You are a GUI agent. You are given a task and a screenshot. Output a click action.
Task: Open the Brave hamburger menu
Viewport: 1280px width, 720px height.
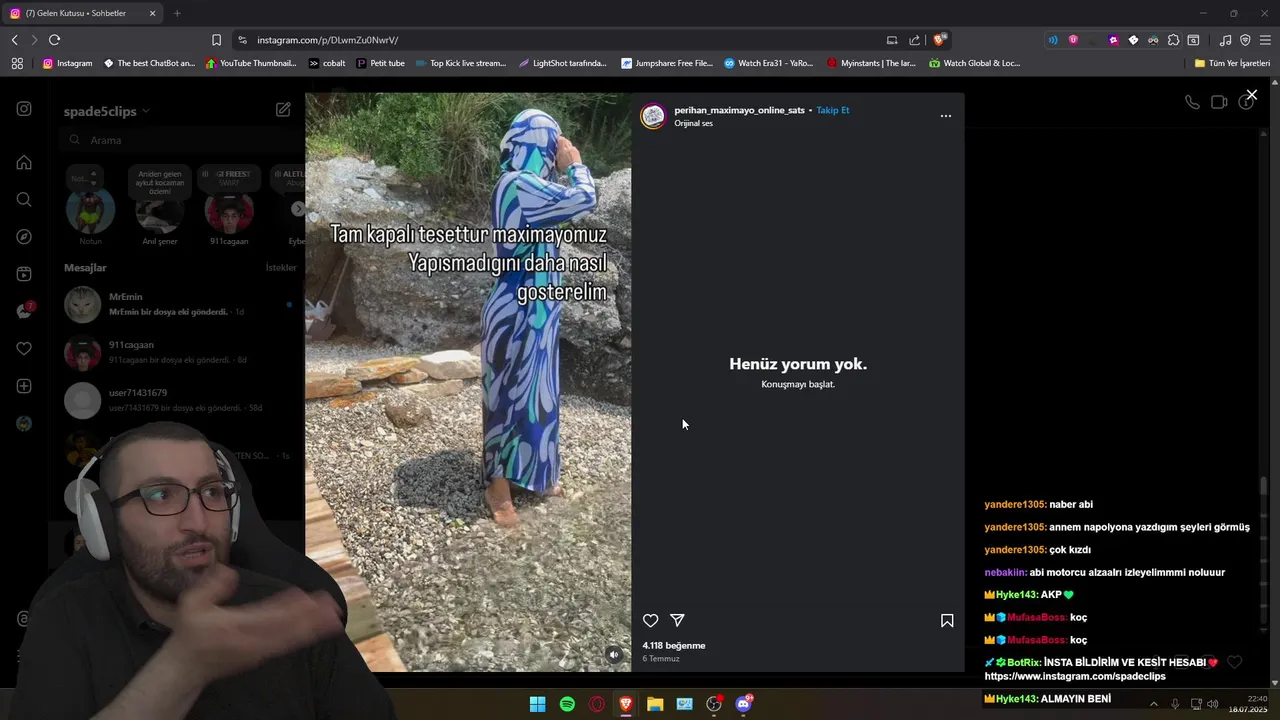pyautogui.click(x=1265, y=40)
